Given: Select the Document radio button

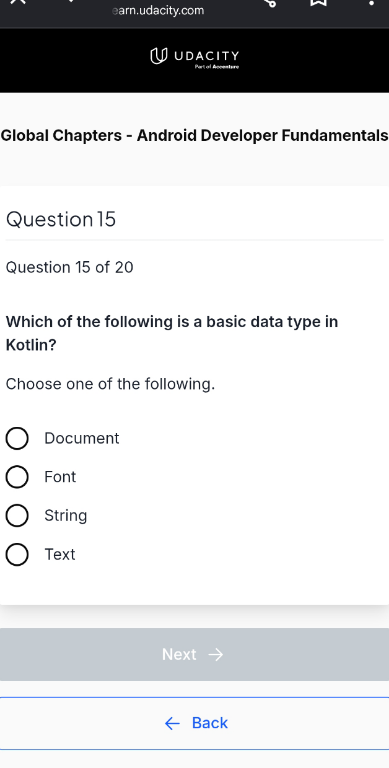Looking at the screenshot, I should [x=17, y=438].
